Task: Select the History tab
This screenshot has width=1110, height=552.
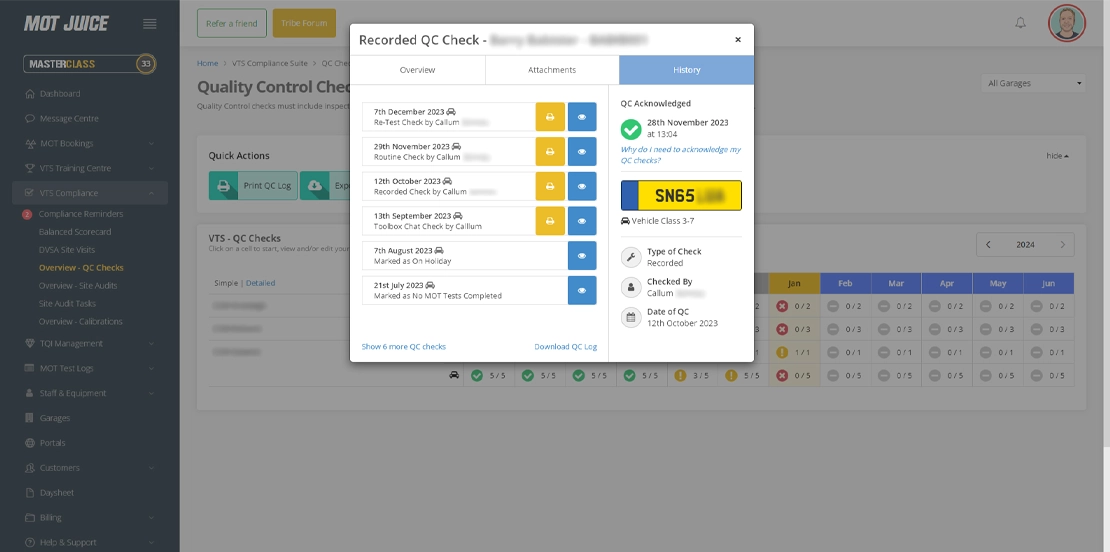Action: [x=687, y=70]
